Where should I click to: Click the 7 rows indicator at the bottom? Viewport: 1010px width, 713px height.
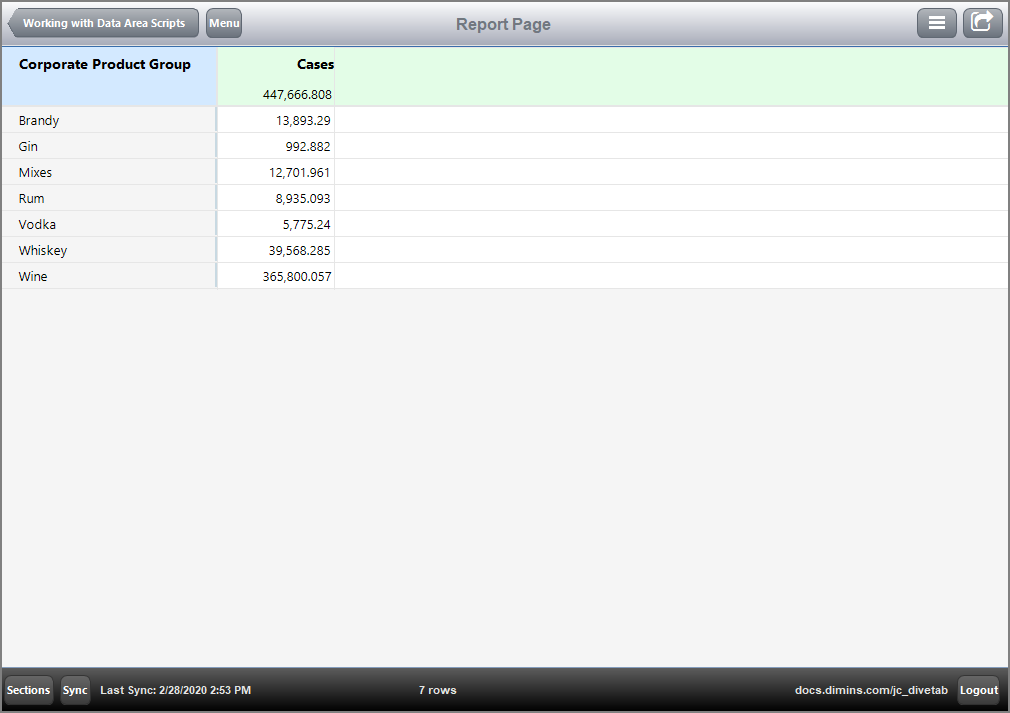[x=437, y=690]
